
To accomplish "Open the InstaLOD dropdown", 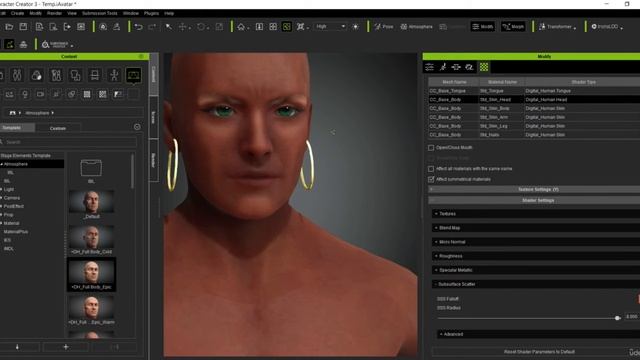I will [x=607, y=27].
